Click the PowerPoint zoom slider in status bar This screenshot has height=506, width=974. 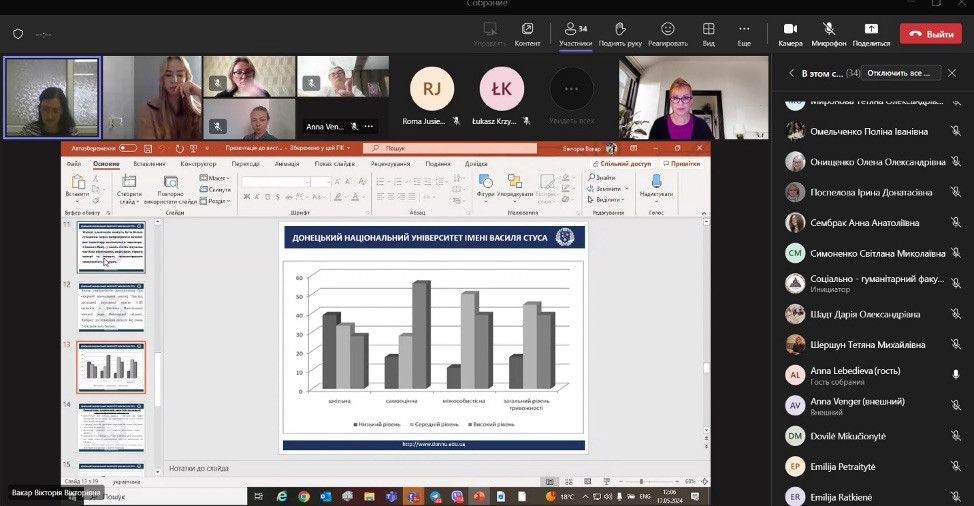point(641,481)
